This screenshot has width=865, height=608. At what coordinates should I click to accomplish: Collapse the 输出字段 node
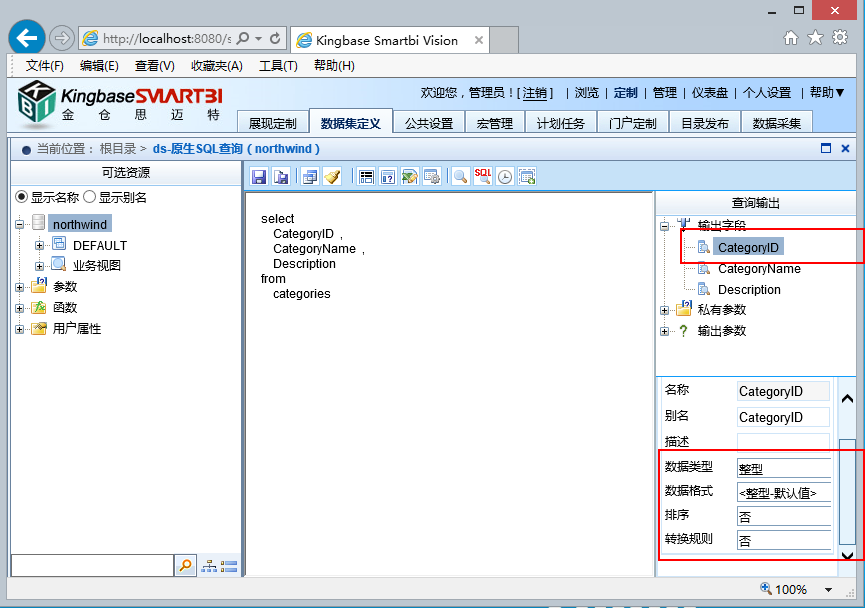tap(664, 226)
